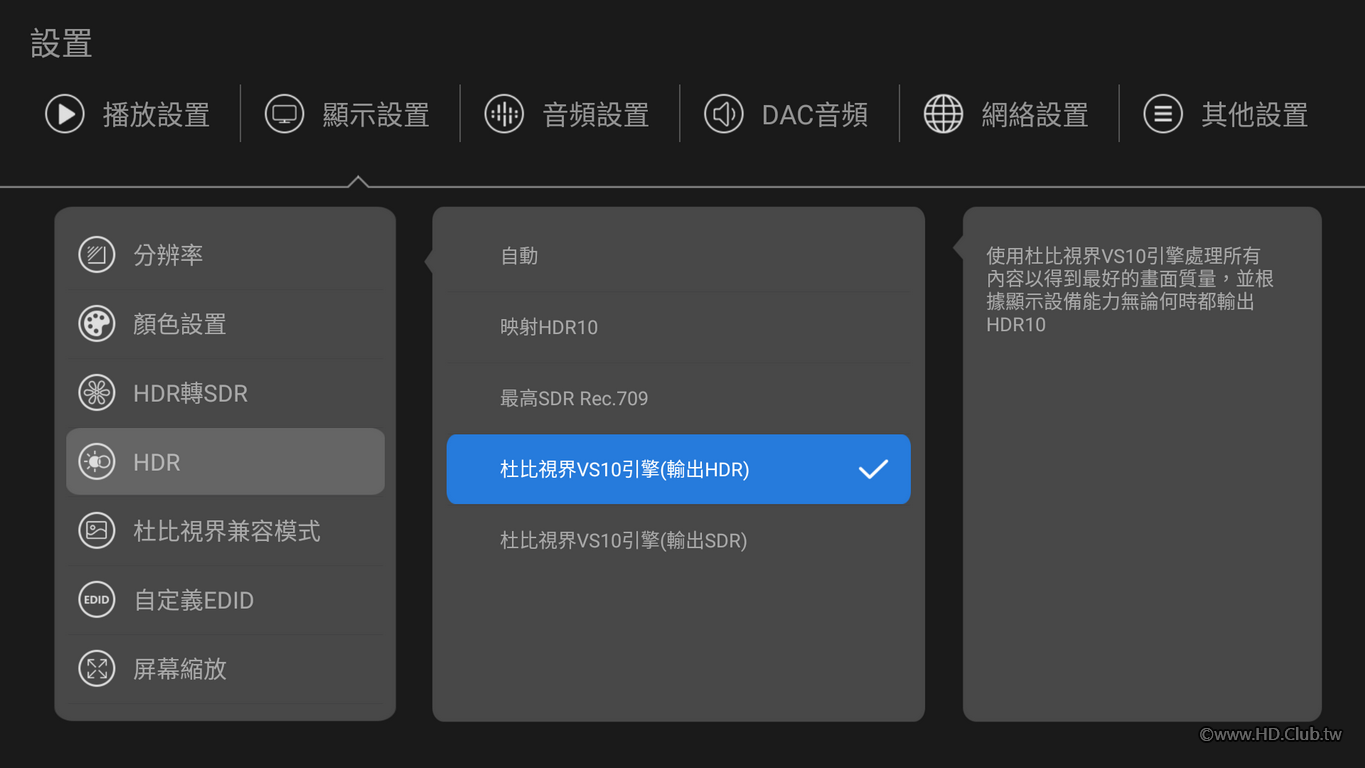
Task: Click the EDID badge icon
Action: tap(97, 600)
